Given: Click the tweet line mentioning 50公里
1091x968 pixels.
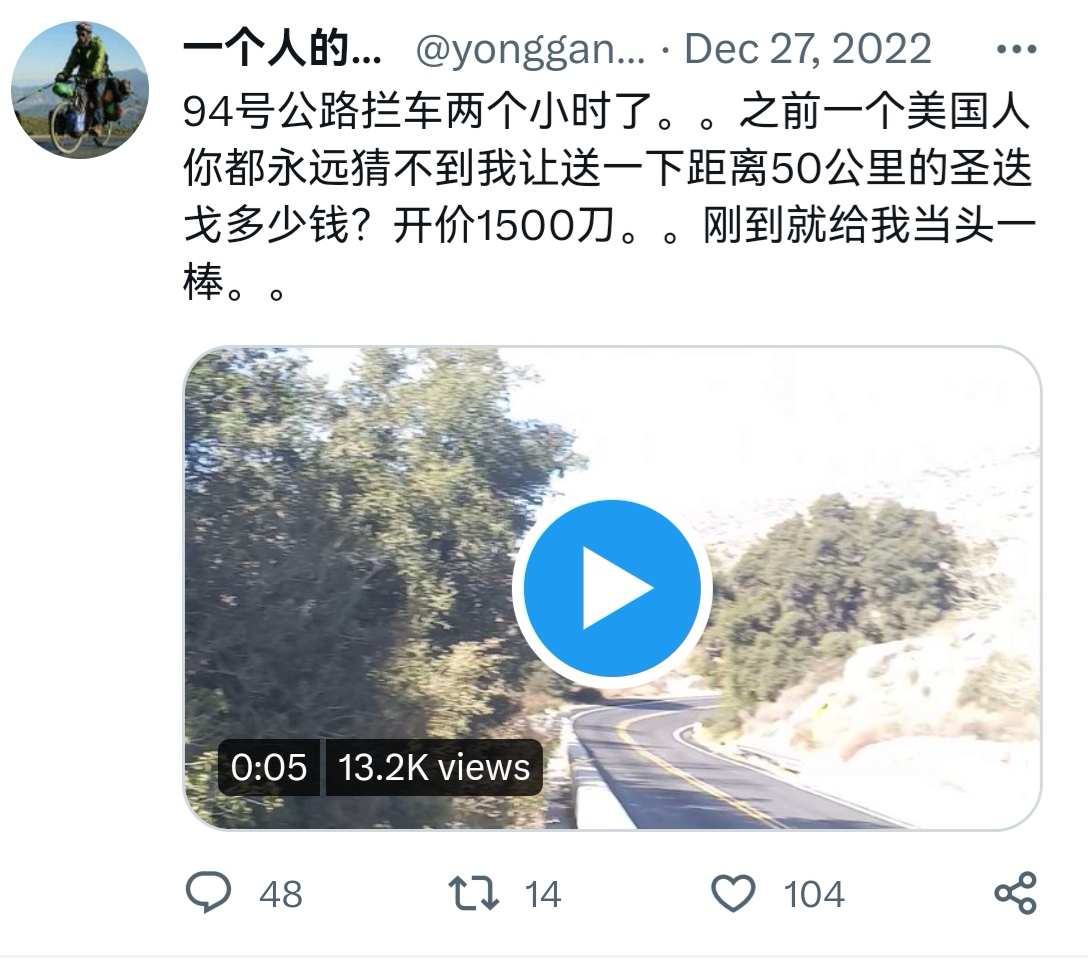Looking at the screenshot, I should tap(607, 168).
